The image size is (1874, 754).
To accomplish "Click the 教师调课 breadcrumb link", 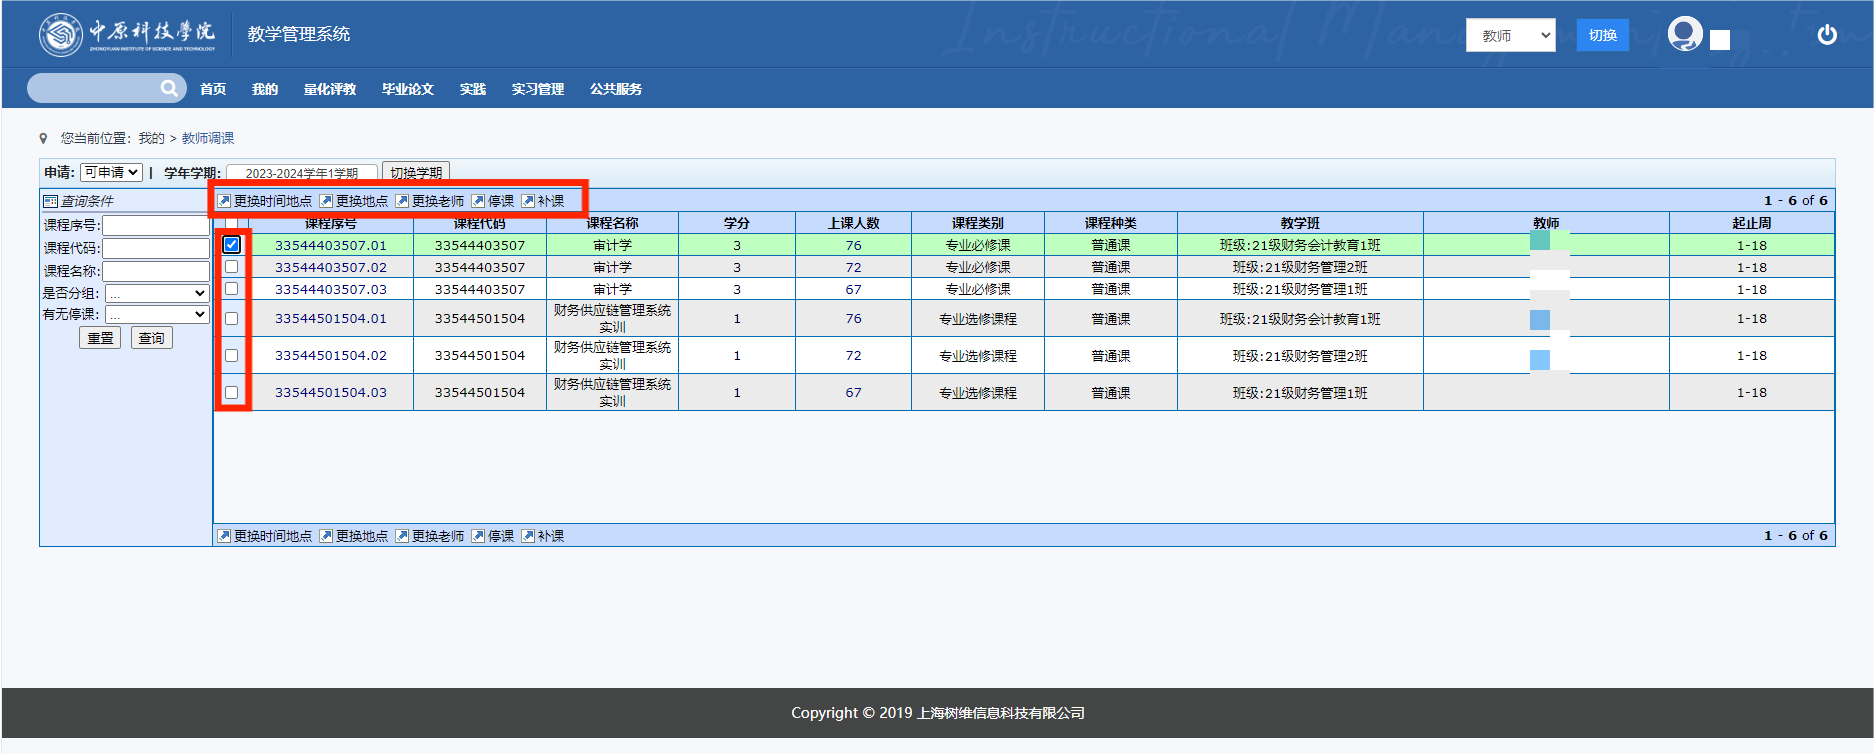I will coord(208,138).
